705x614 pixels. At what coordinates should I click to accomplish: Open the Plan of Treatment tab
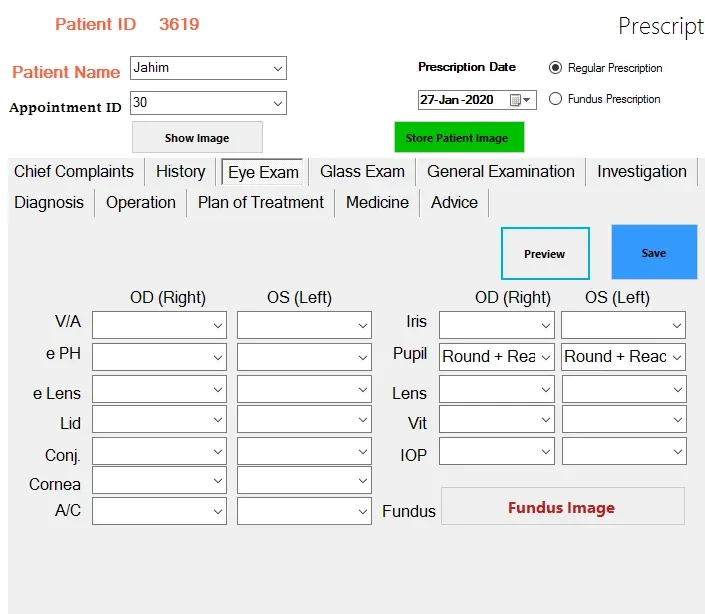[261, 202]
